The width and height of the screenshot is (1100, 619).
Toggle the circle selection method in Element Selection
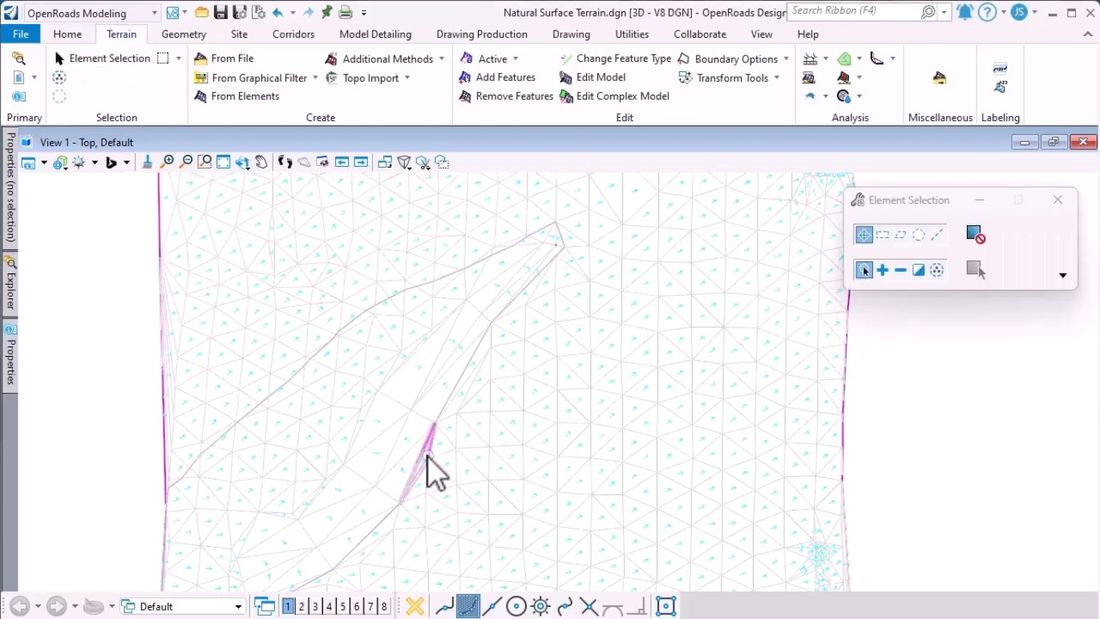point(919,233)
